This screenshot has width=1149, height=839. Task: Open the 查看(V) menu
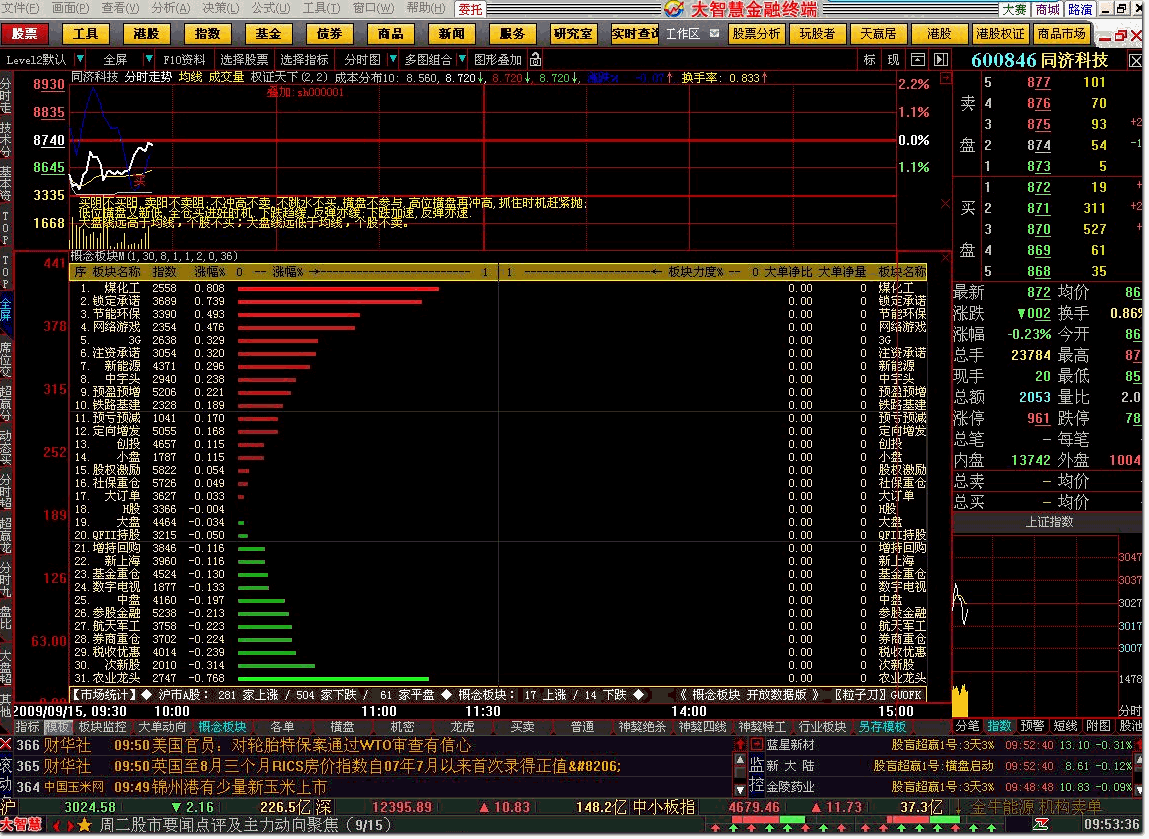coord(120,8)
